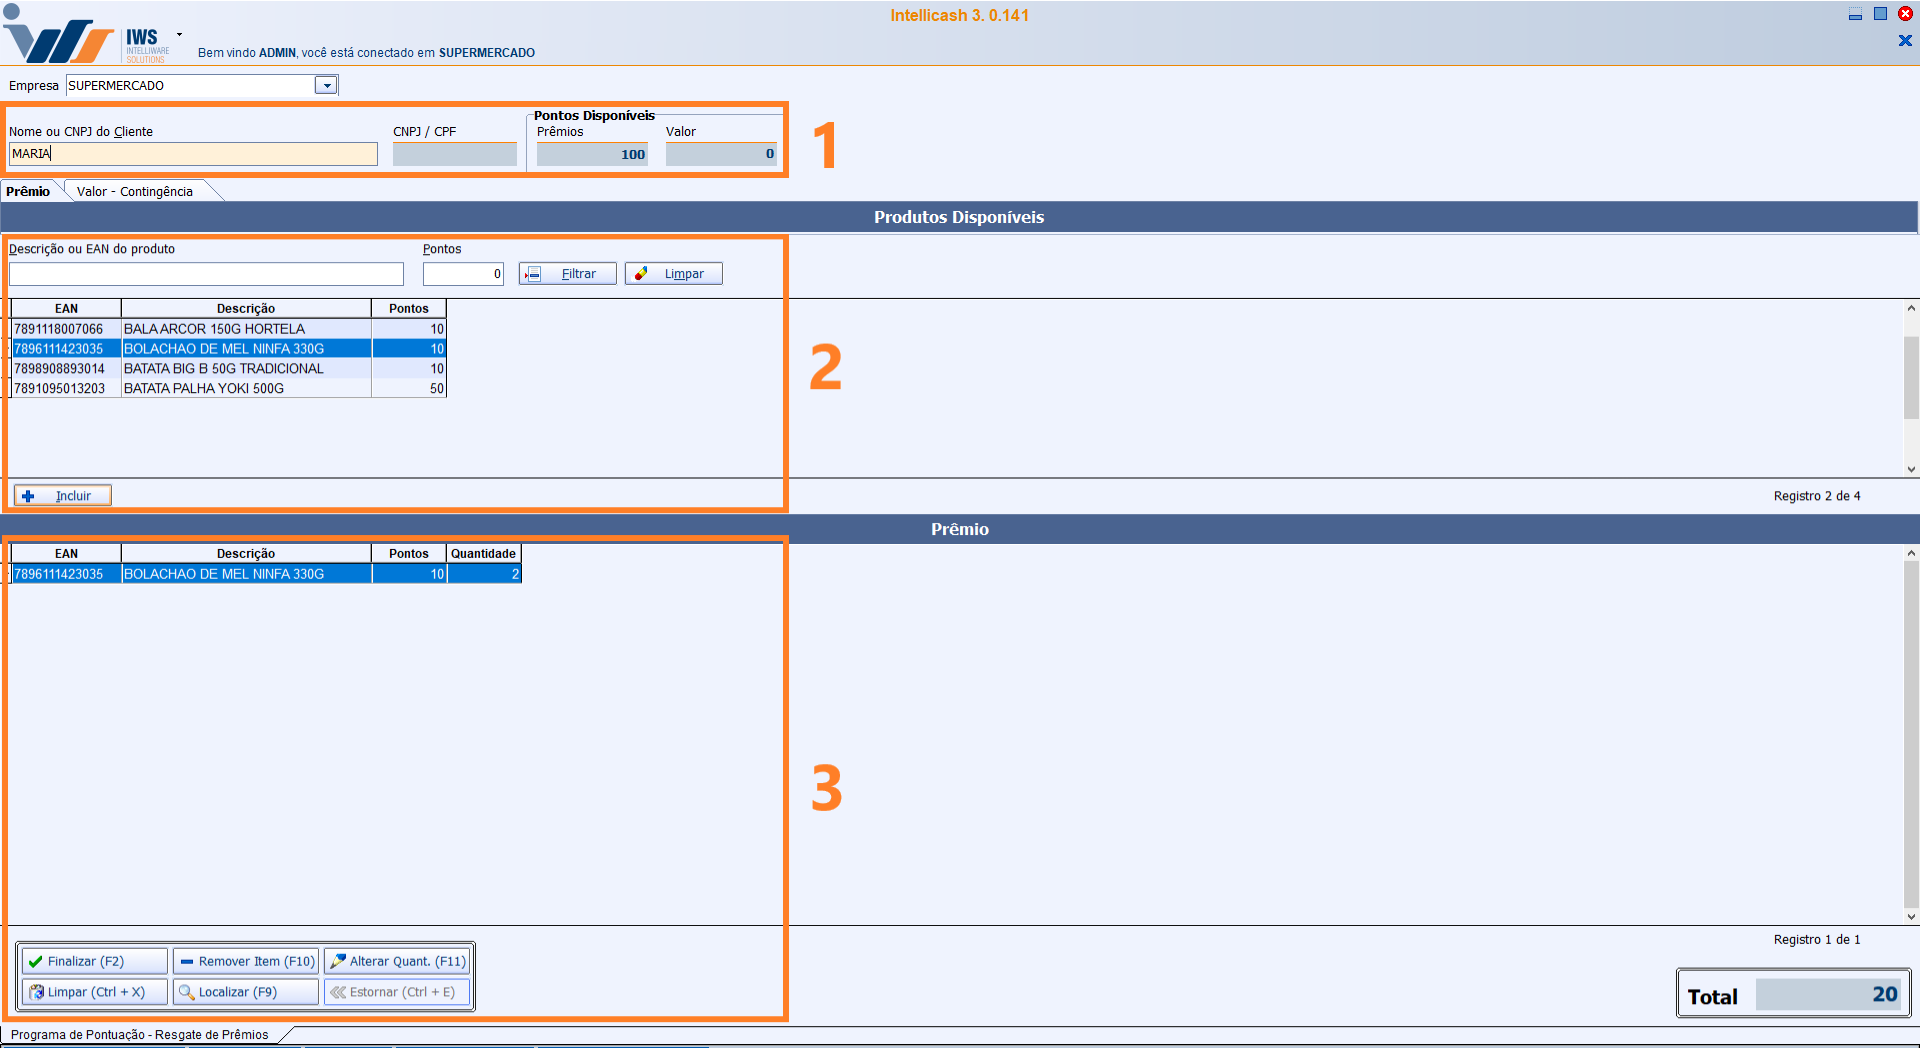This screenshot has width=1920, height=1048.
Task: Click the Pontos filter input field
Action: (462, 274)
